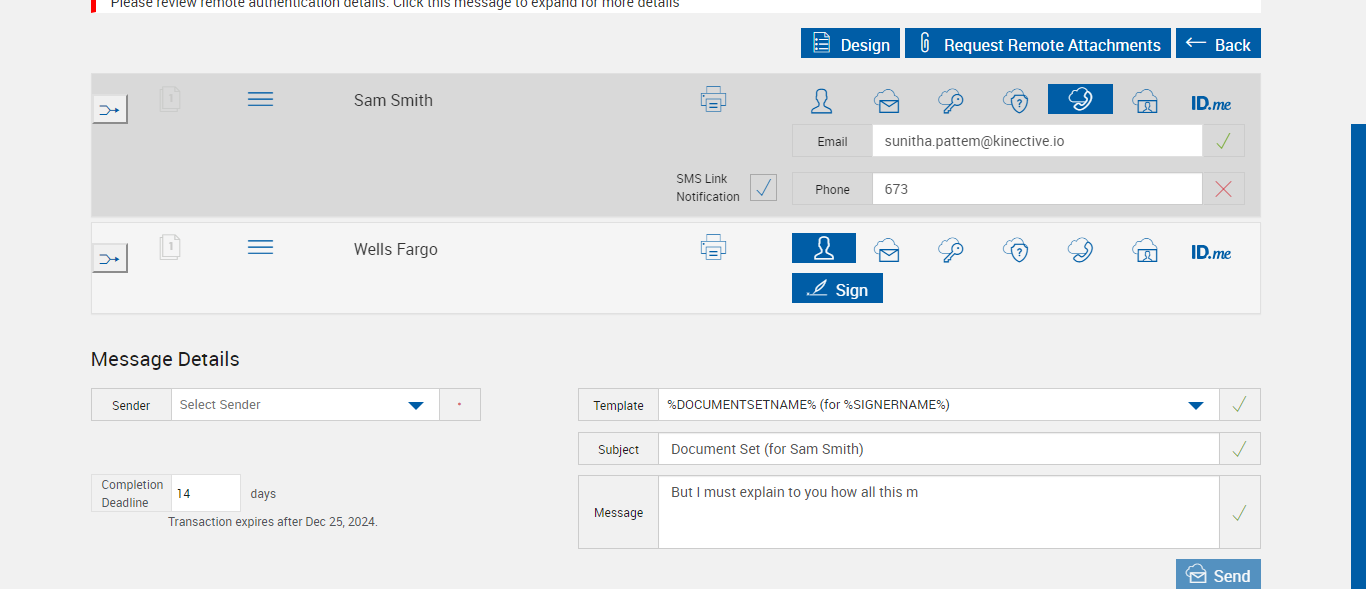
Task: Open the Select Sender dropdown
Action: [x=416, y=405]
